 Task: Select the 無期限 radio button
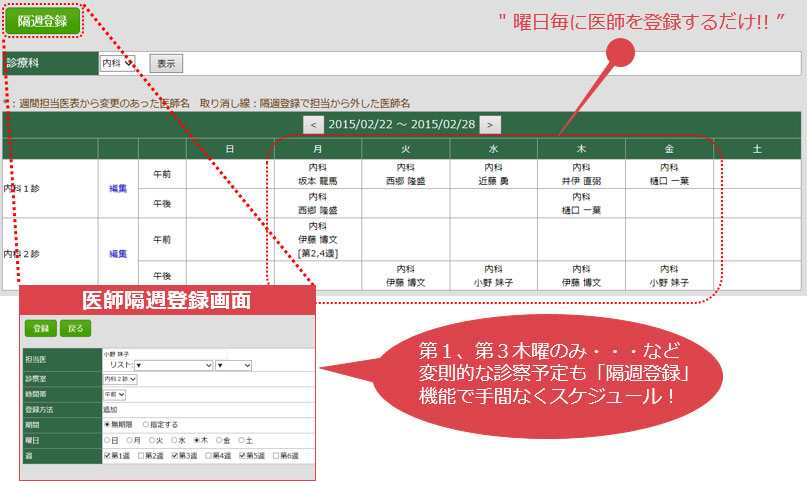107,424
